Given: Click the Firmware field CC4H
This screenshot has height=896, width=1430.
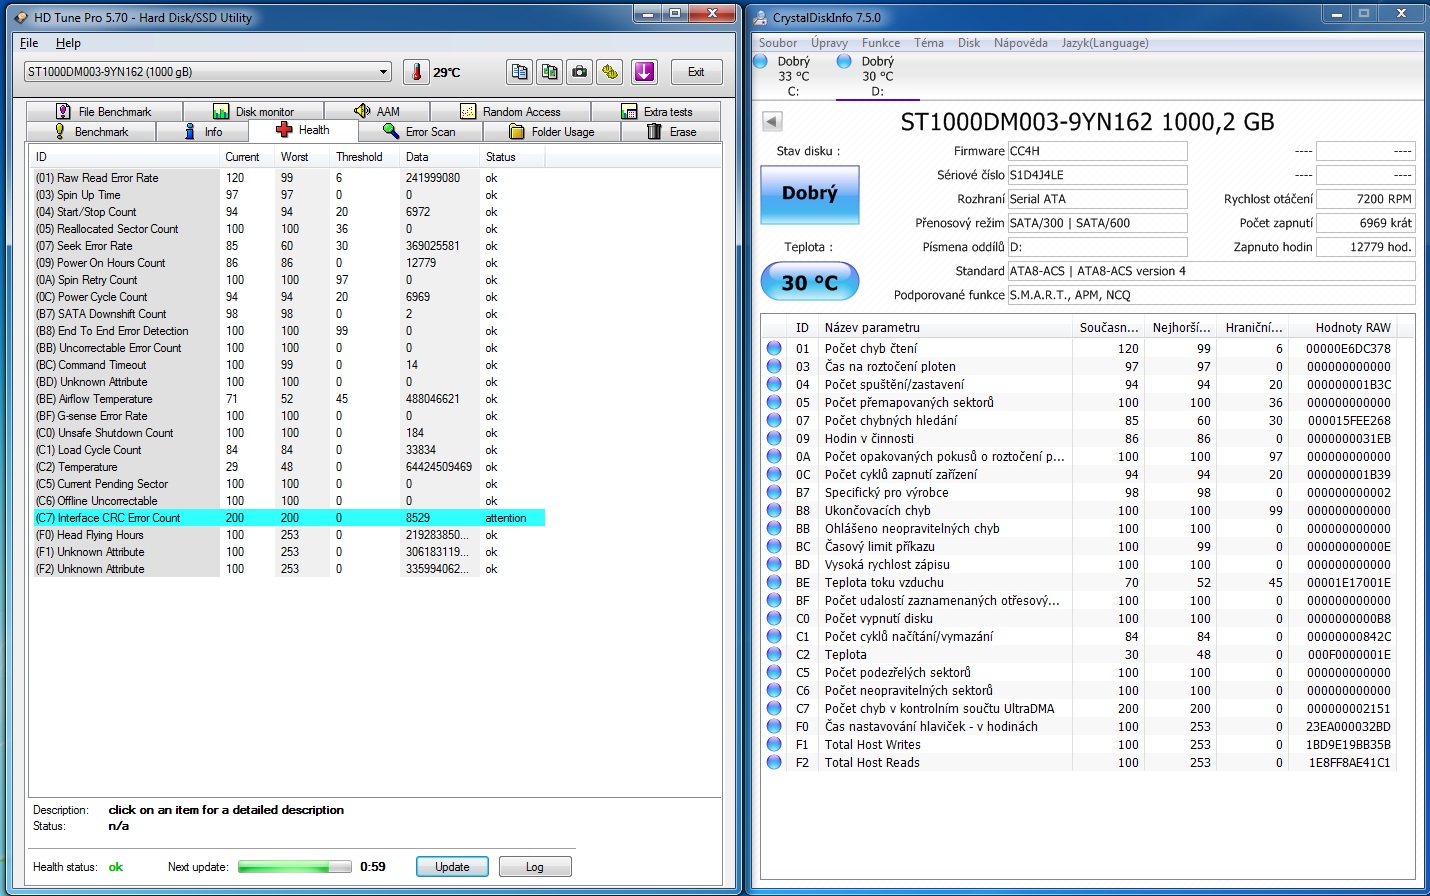Looking at the screenshot, I should tap(1097, 151).
